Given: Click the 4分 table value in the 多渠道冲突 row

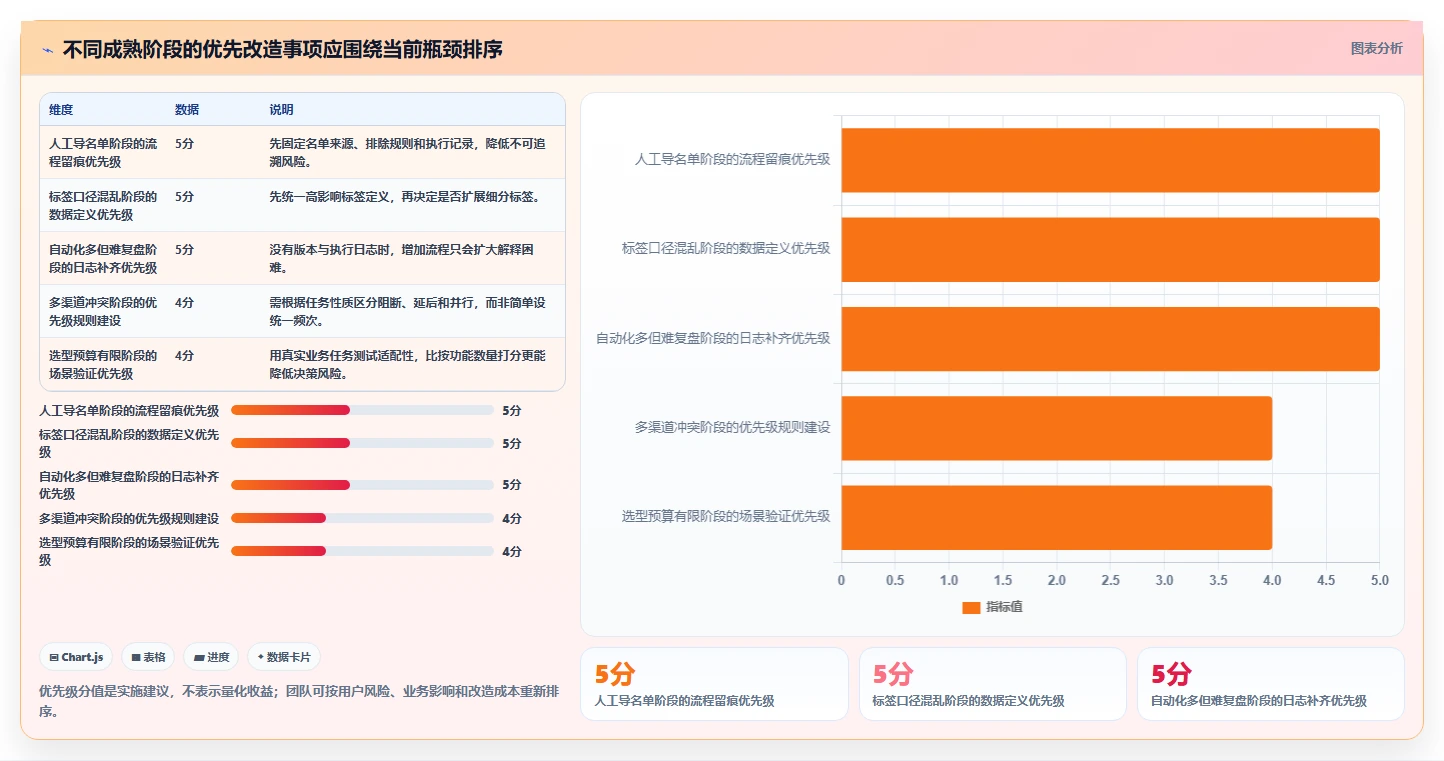Looking at the screenshot, I should point(184,302).
